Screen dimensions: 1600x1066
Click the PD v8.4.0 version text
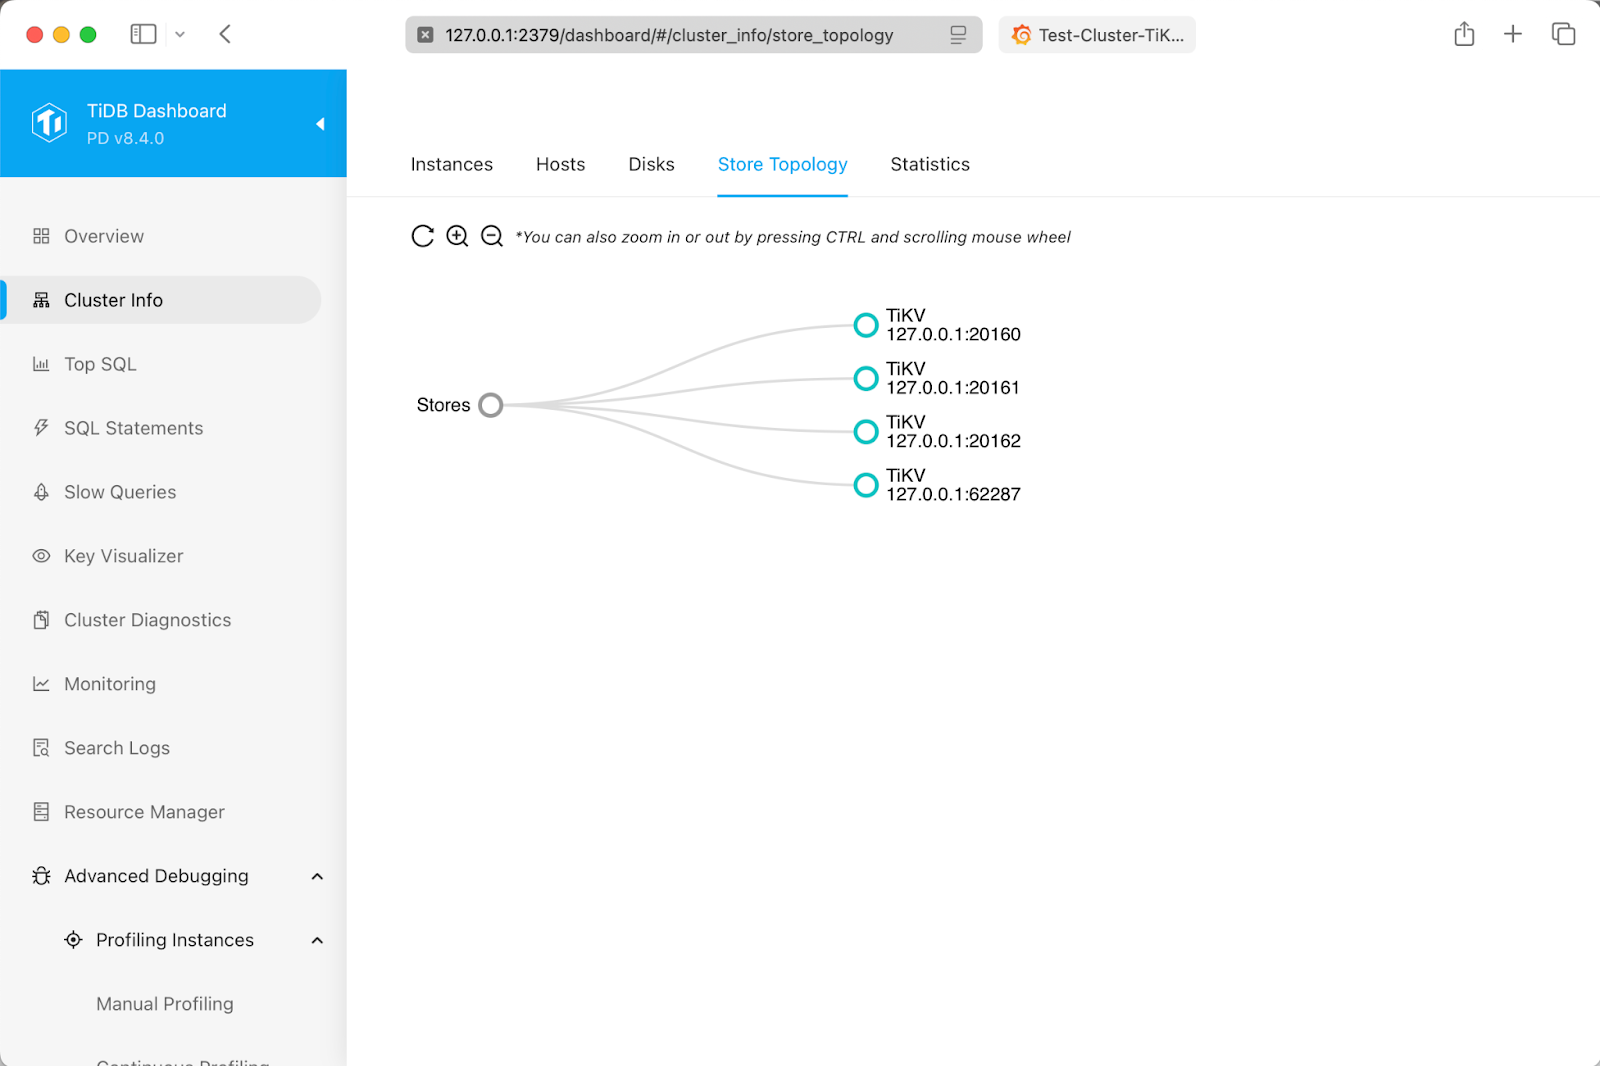click(125, 138)
